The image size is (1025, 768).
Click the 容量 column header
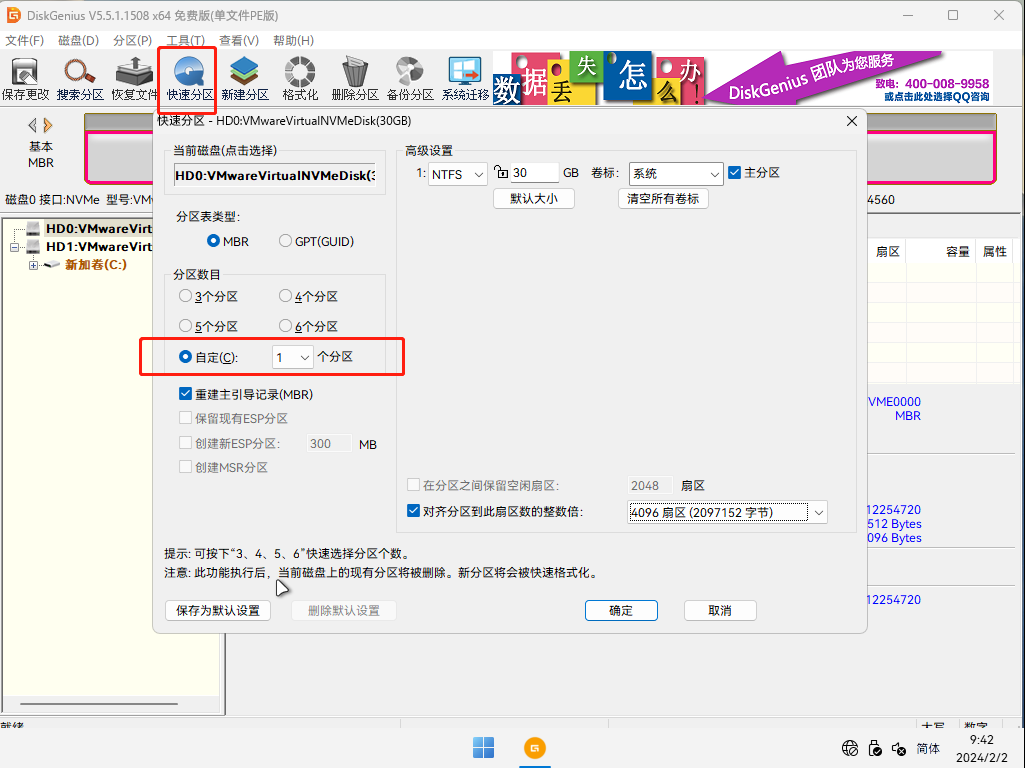pos(957,252)
